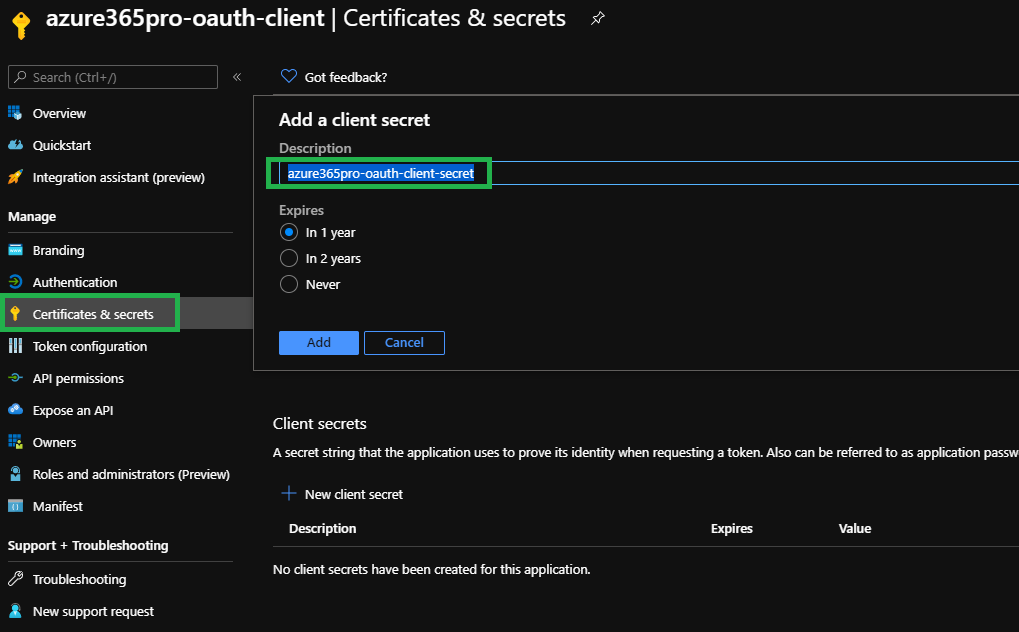Click the Owners icon
1019x632 pixels.
click(x=15, y=441)
